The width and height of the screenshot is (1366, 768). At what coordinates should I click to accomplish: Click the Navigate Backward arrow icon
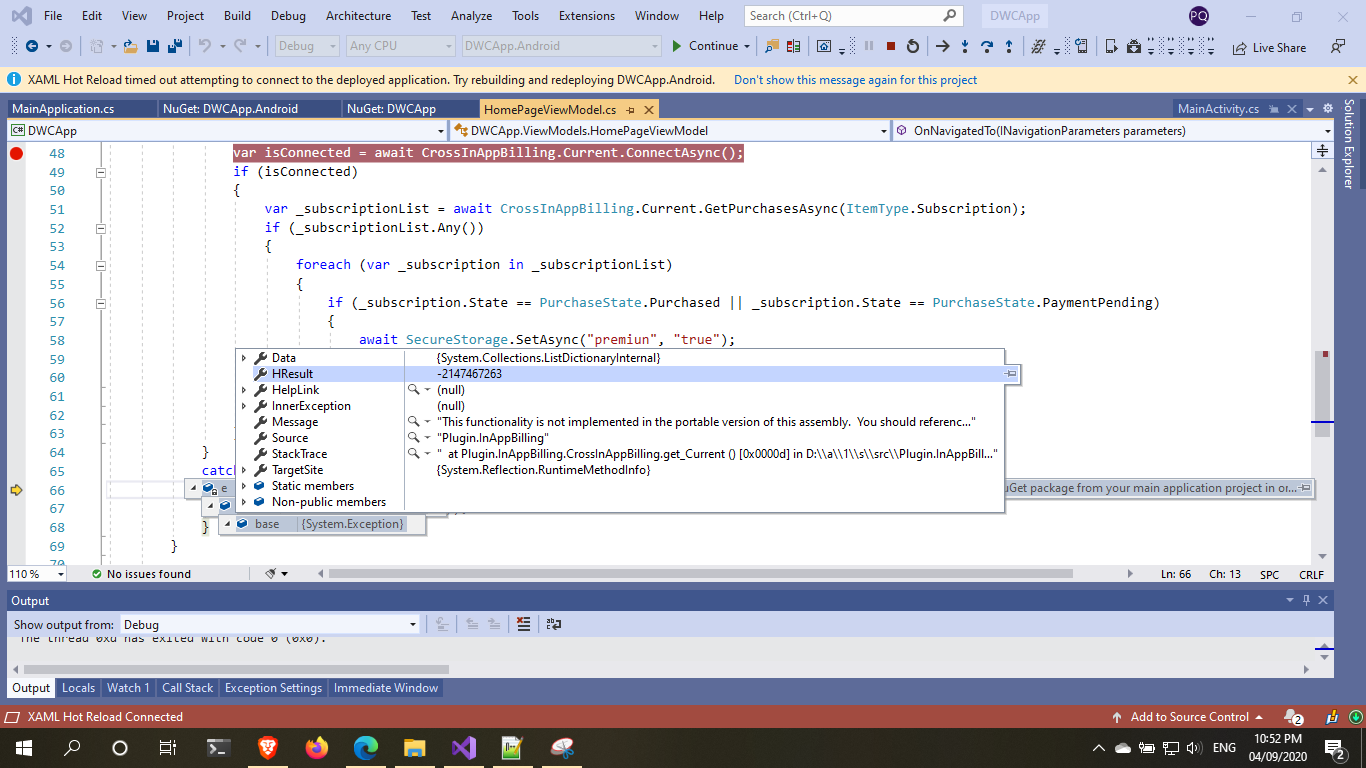point(32,46)
